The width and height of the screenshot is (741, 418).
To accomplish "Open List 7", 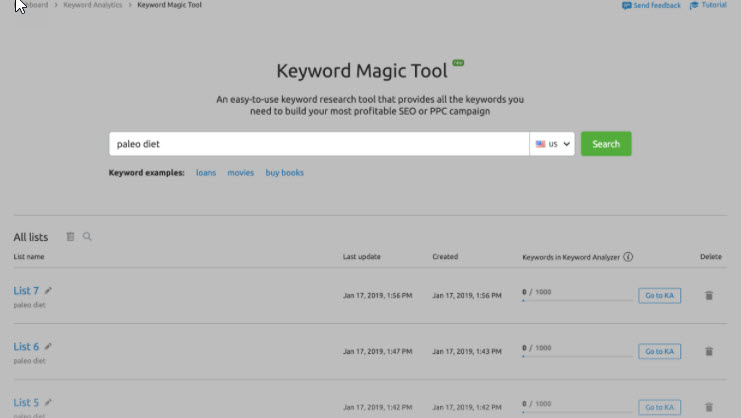I will [x=26, y=290].
